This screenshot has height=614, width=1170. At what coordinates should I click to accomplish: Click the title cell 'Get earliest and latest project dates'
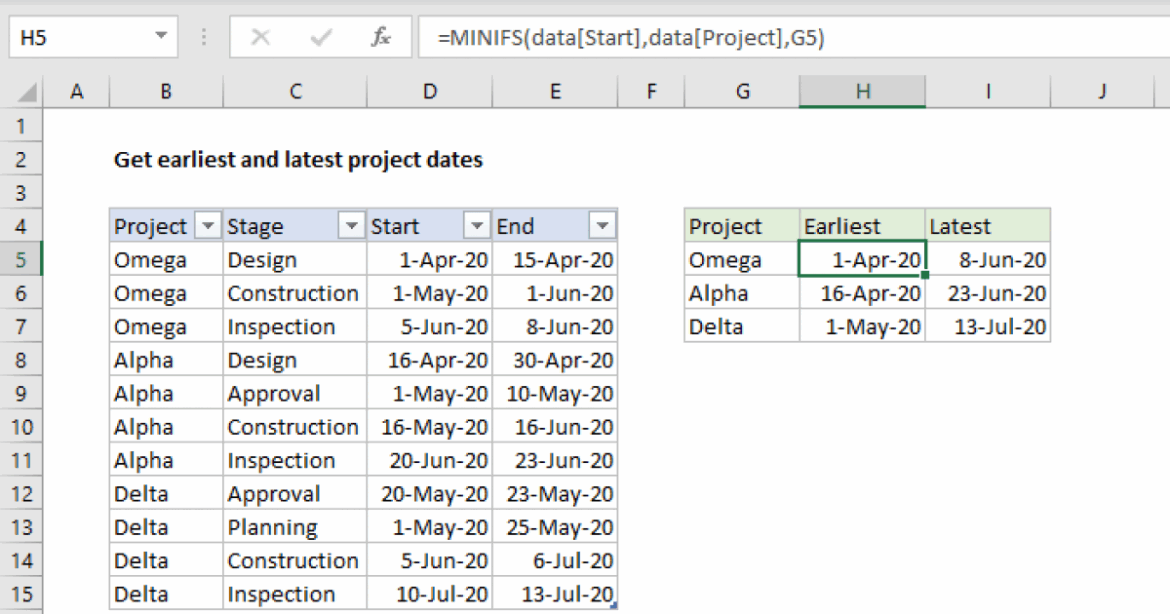tap(298, 160)
